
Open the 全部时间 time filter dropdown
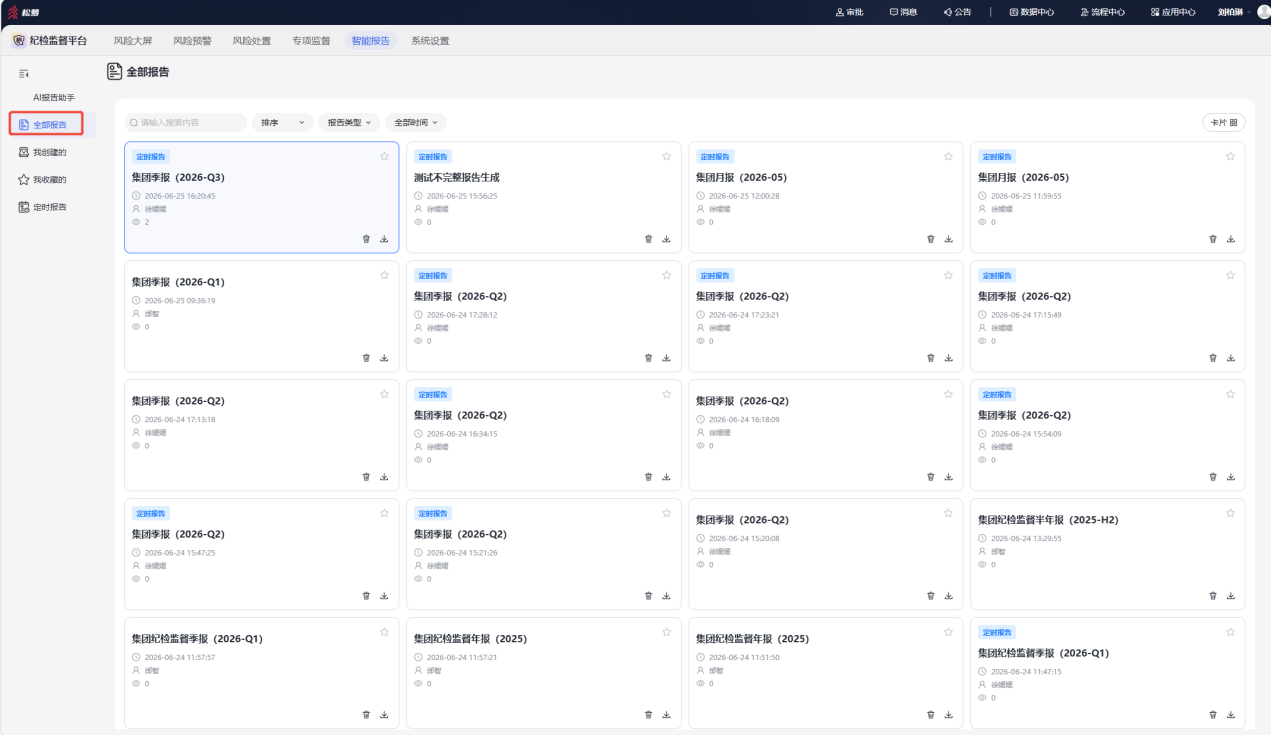pyautogui.click(x=416, y=123)
